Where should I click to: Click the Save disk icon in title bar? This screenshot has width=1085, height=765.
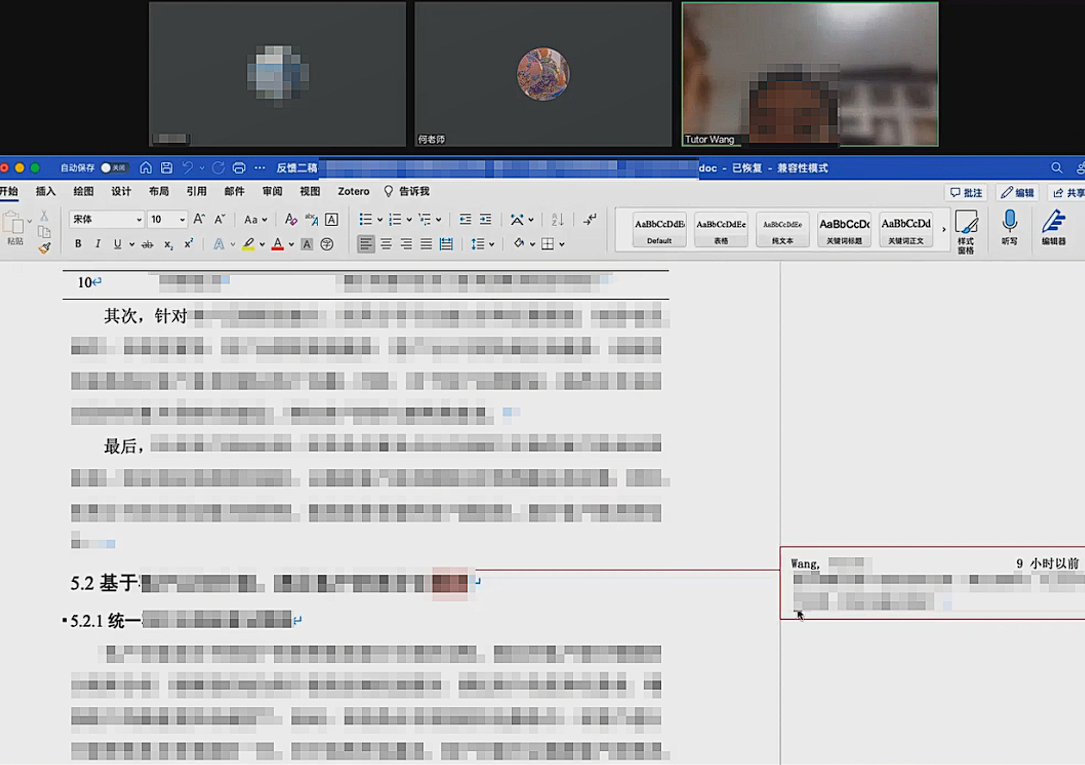tap(166, 168)
